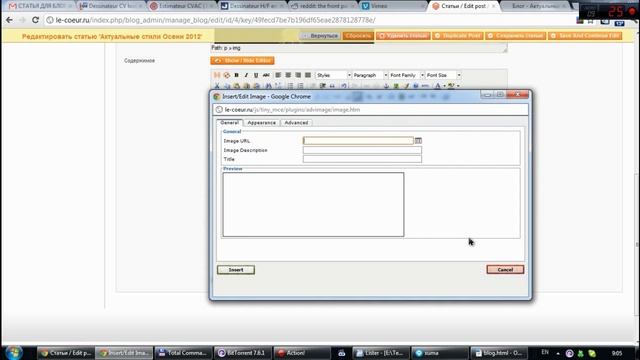
Task: Justify text fully in editor toolbar
Action: point(308,75)
